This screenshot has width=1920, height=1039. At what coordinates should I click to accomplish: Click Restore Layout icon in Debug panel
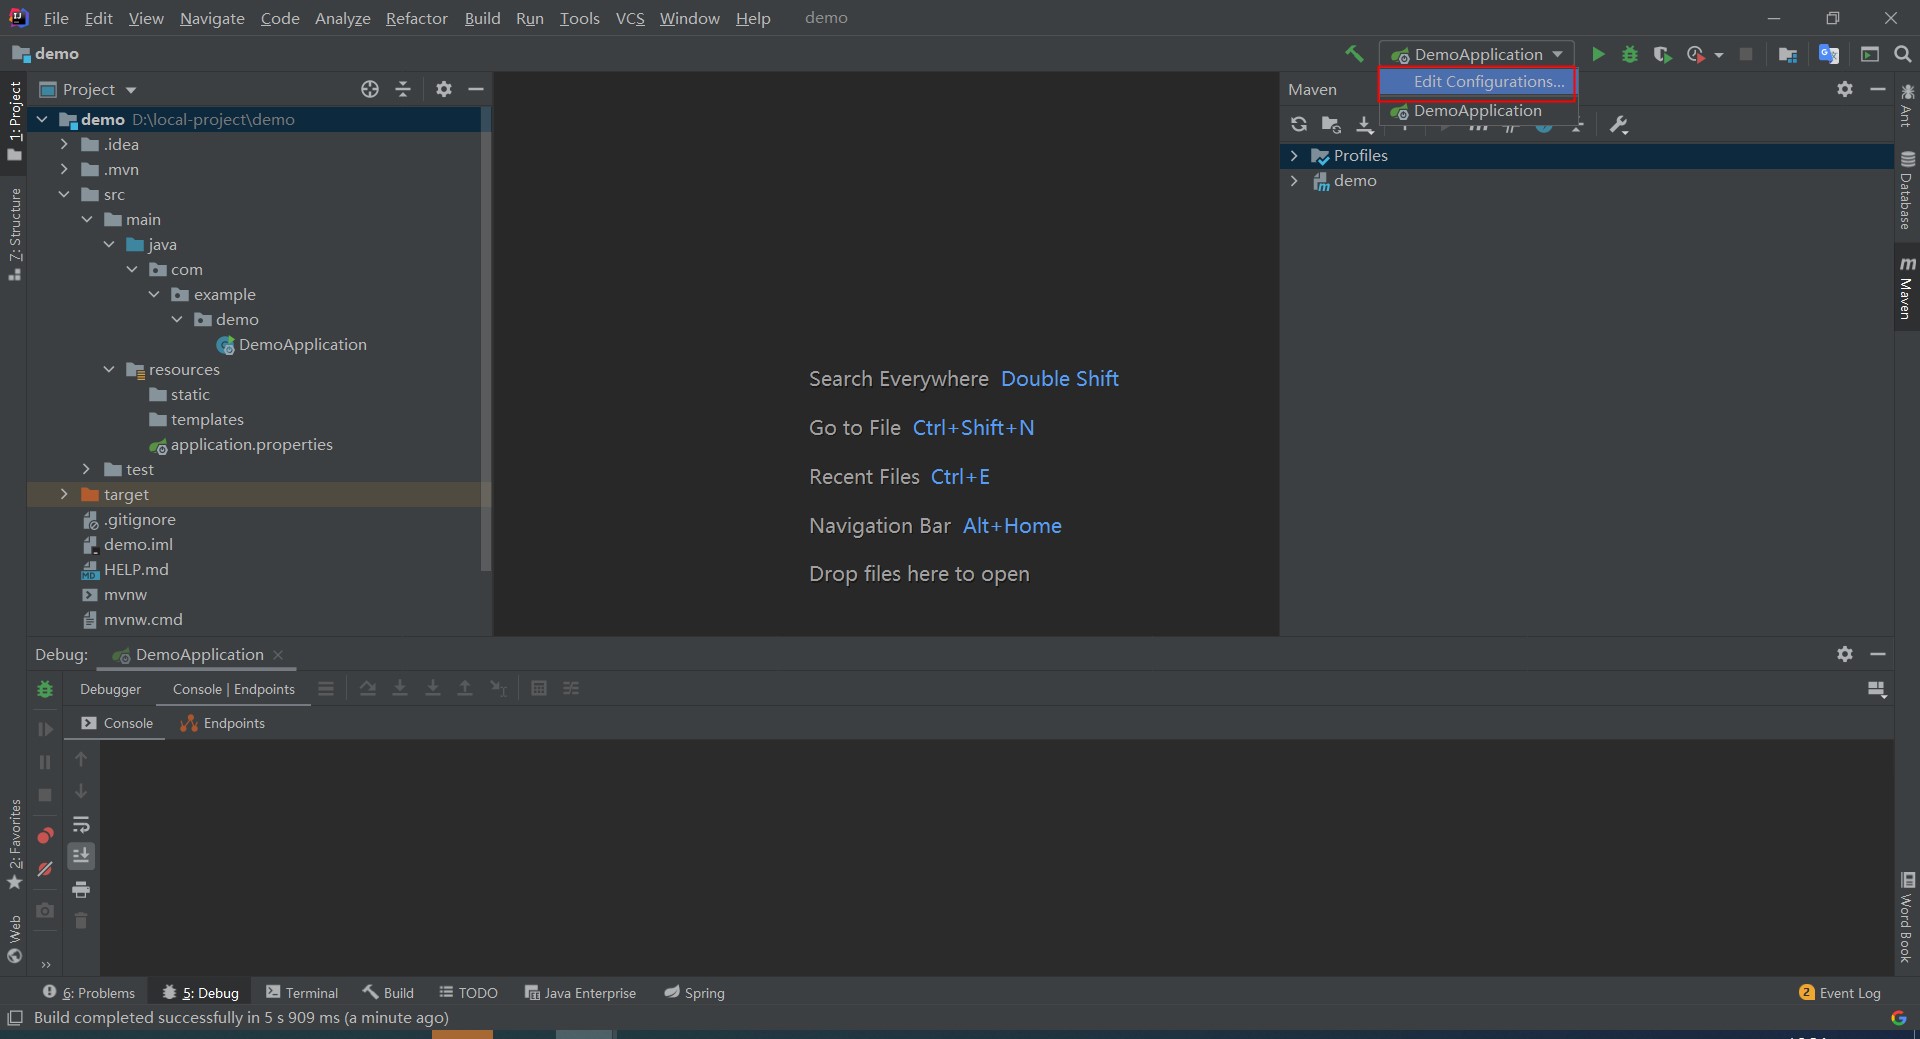[1877, 689]
